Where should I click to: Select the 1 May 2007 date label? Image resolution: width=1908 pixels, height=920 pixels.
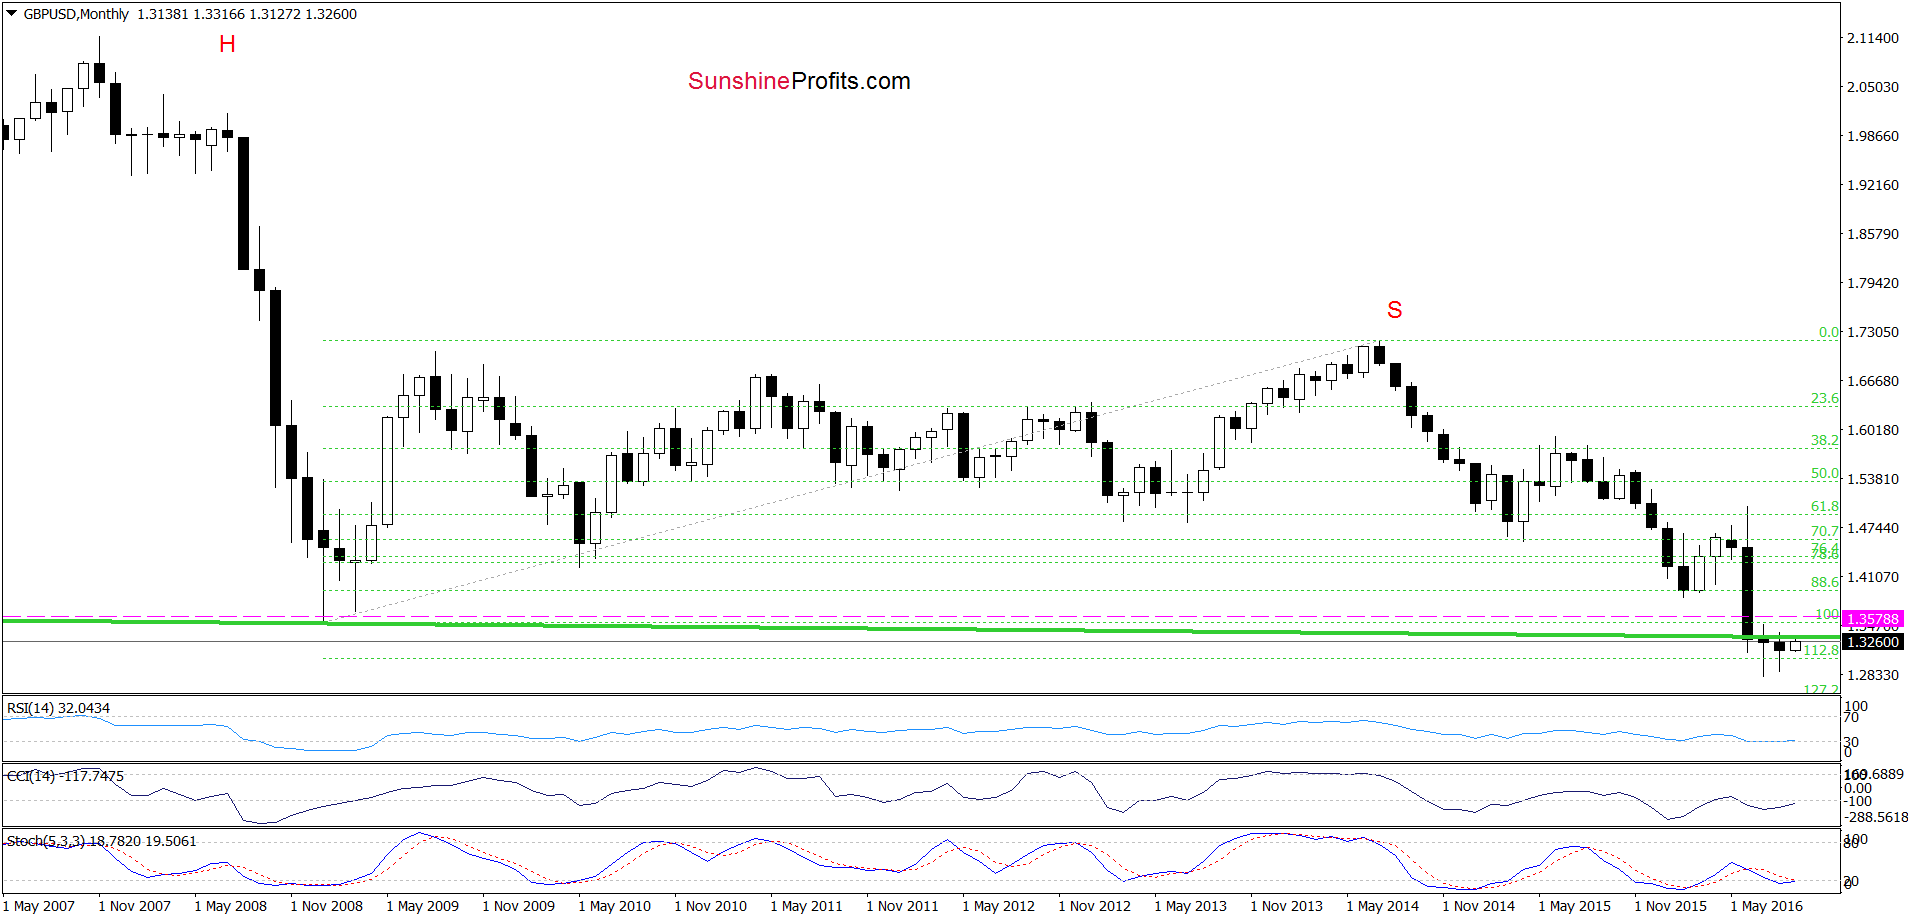[x=39, y=906]
